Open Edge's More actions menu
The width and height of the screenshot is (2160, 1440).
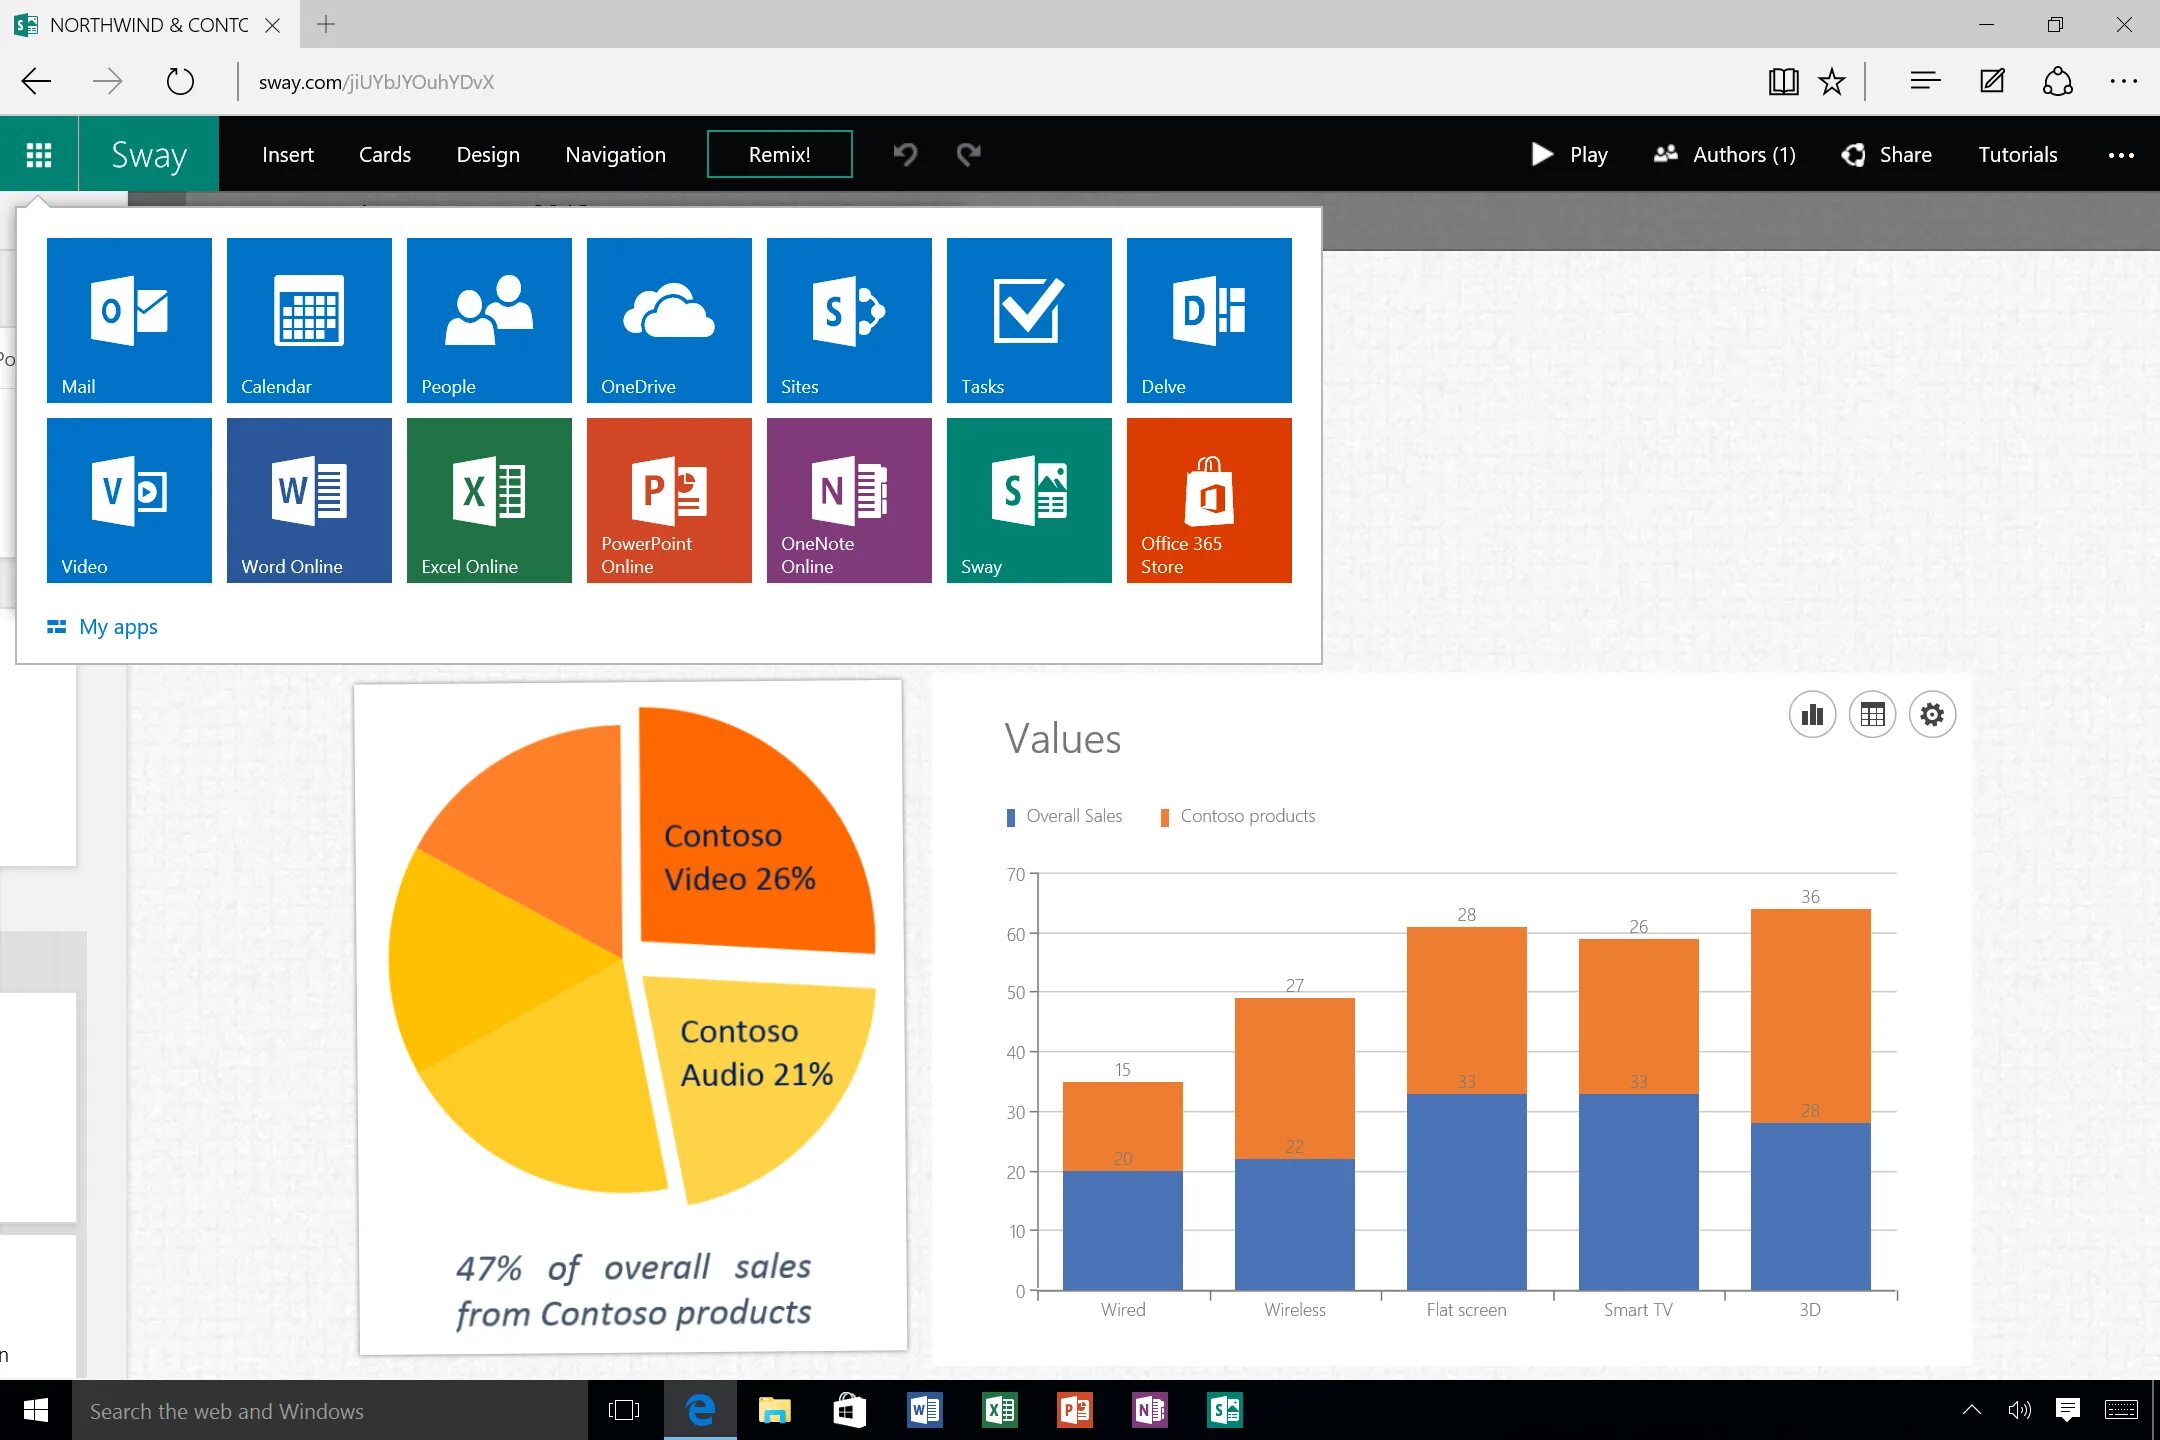(2124, 81)
